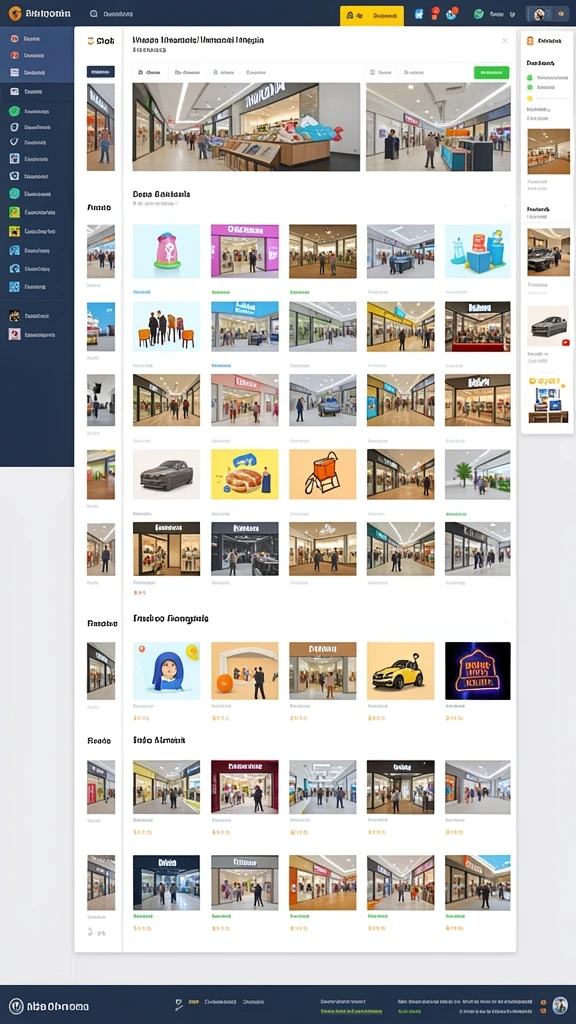Click the white shield-outline icon in the sidebar
The image size is (576, 1024).
(x=14, y=142)
